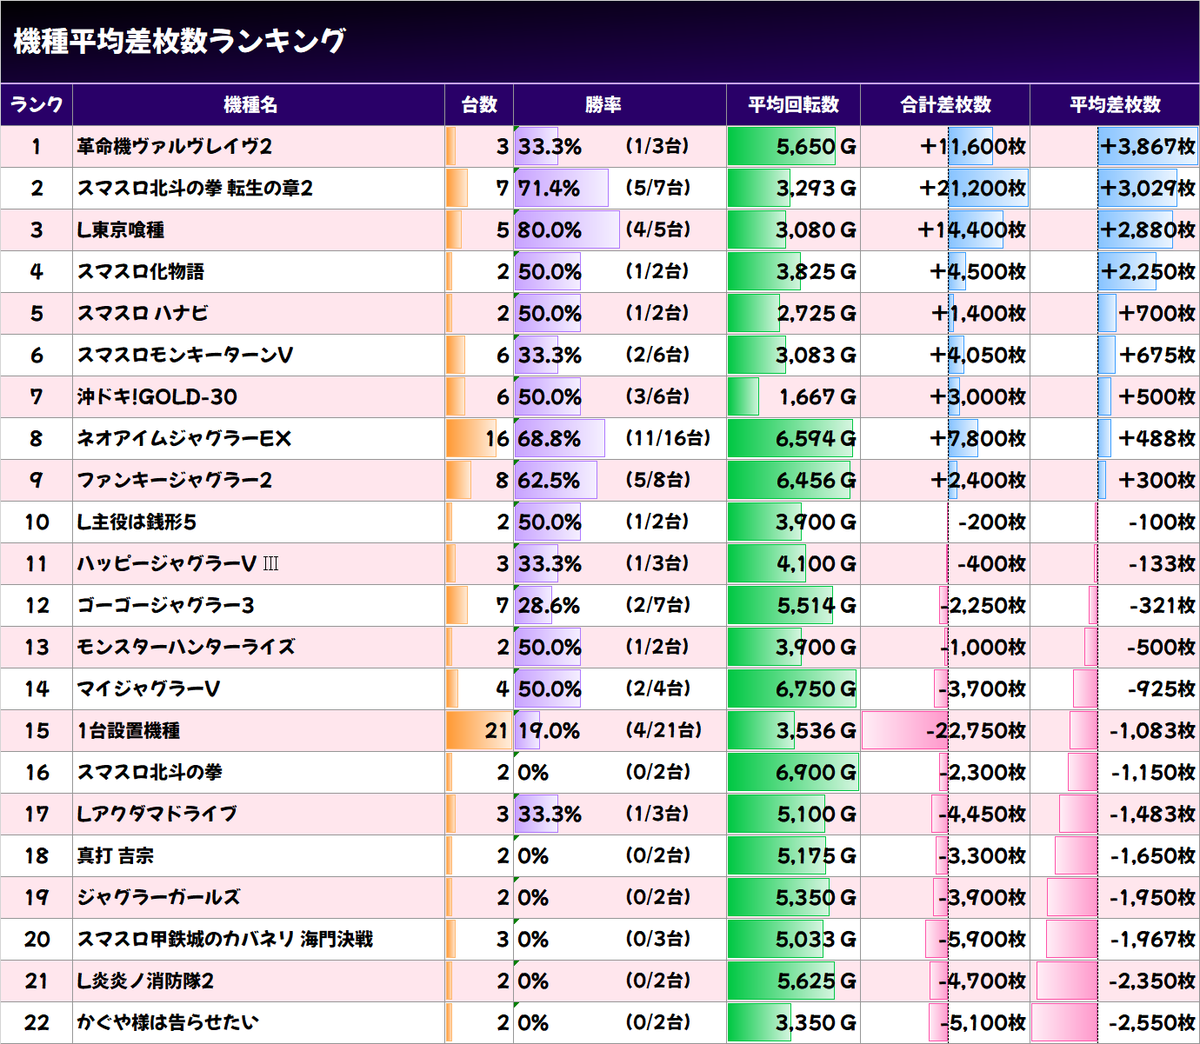Click the 1,667 G average spins cell
1200x1044 pixels.
(x=793, y=397)
